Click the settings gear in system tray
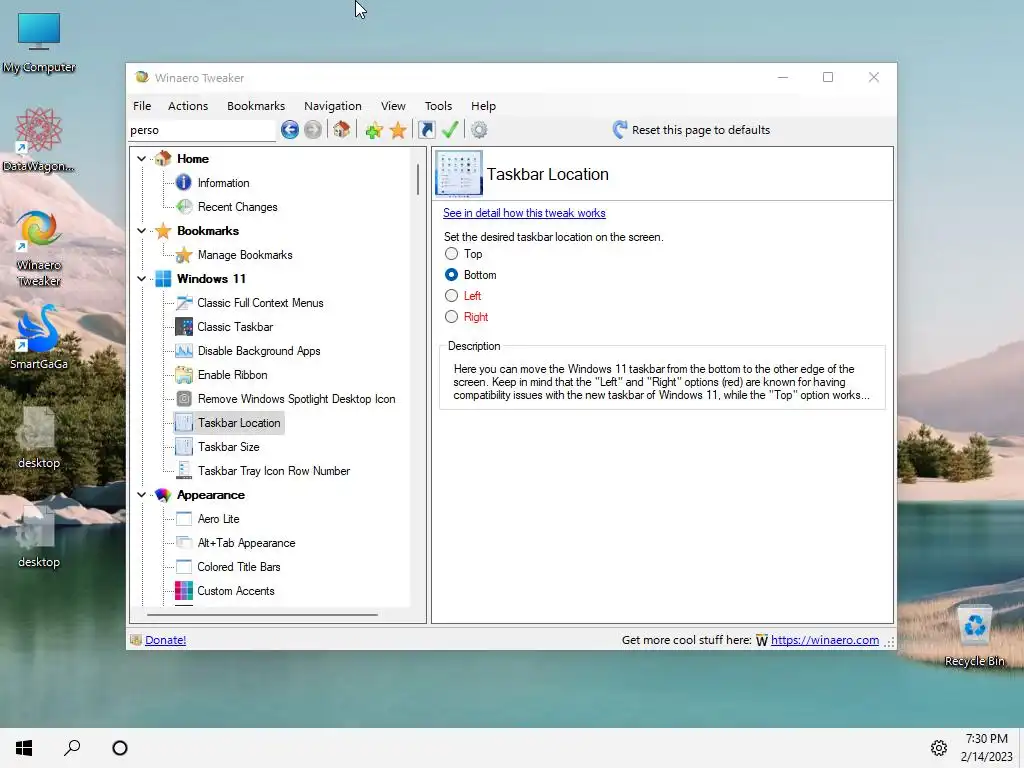 pos(938,748)
